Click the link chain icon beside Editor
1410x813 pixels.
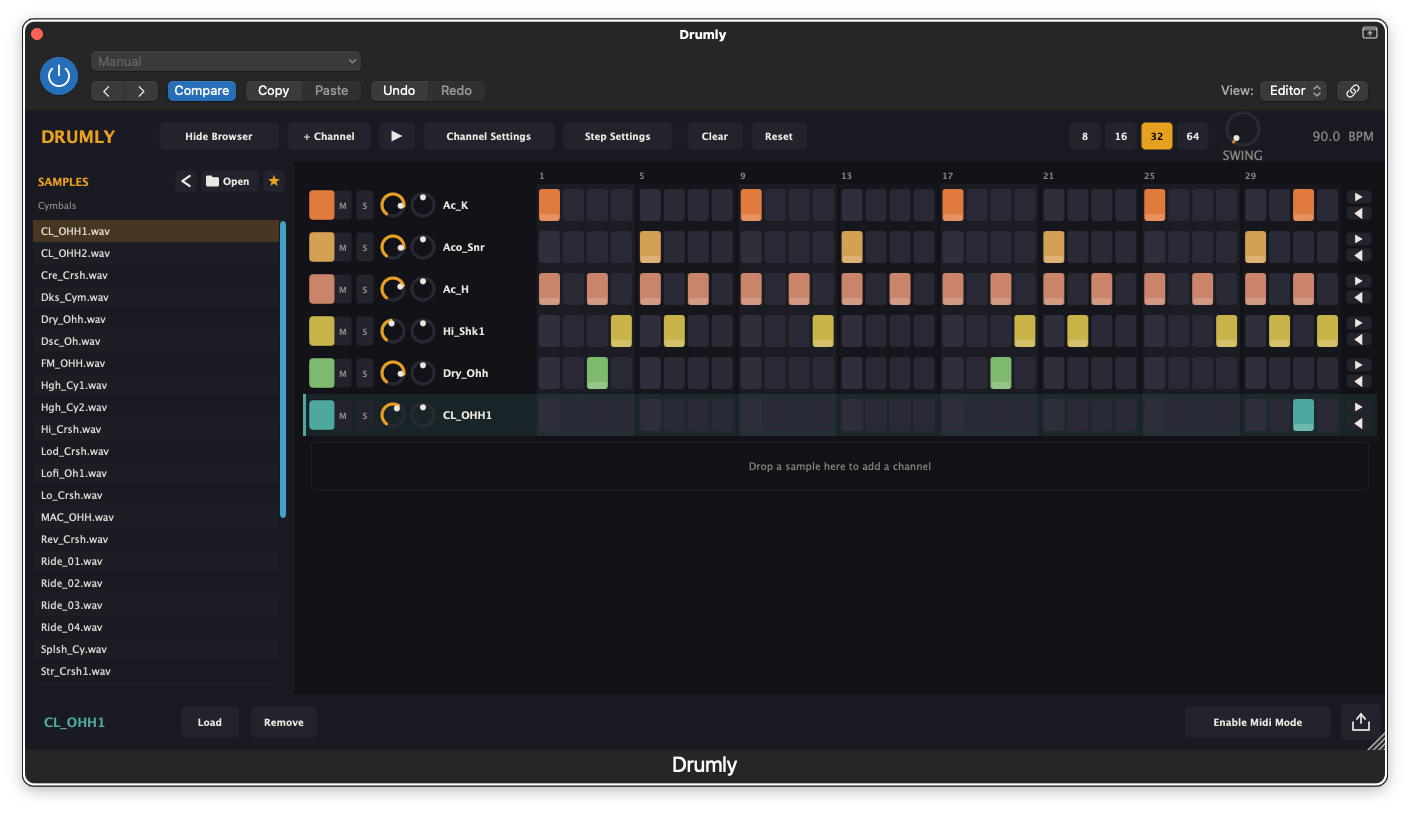[1353, 91]
